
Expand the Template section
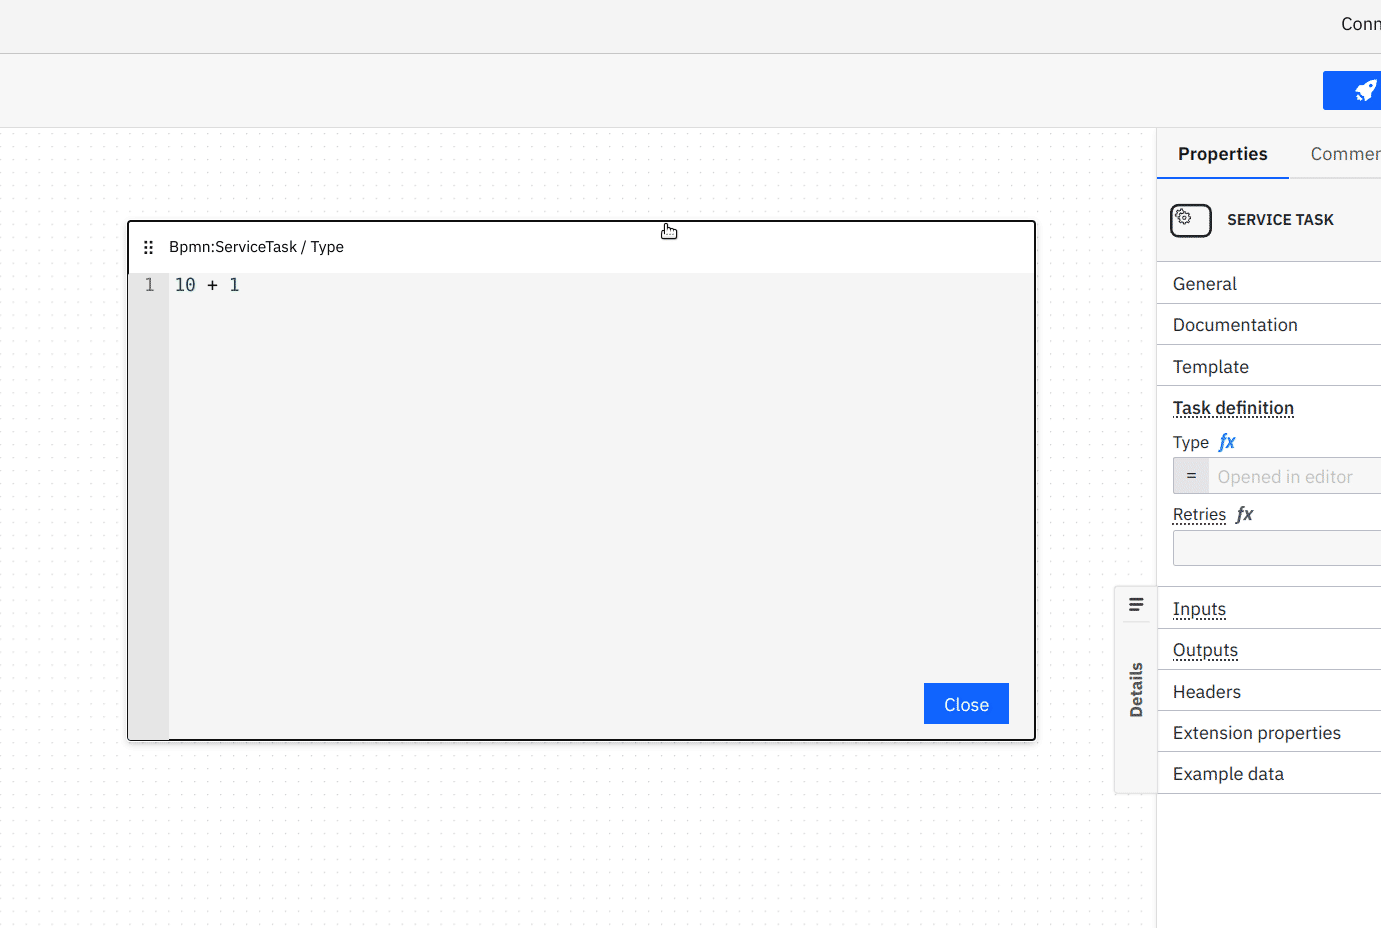tap(1210, 366)
